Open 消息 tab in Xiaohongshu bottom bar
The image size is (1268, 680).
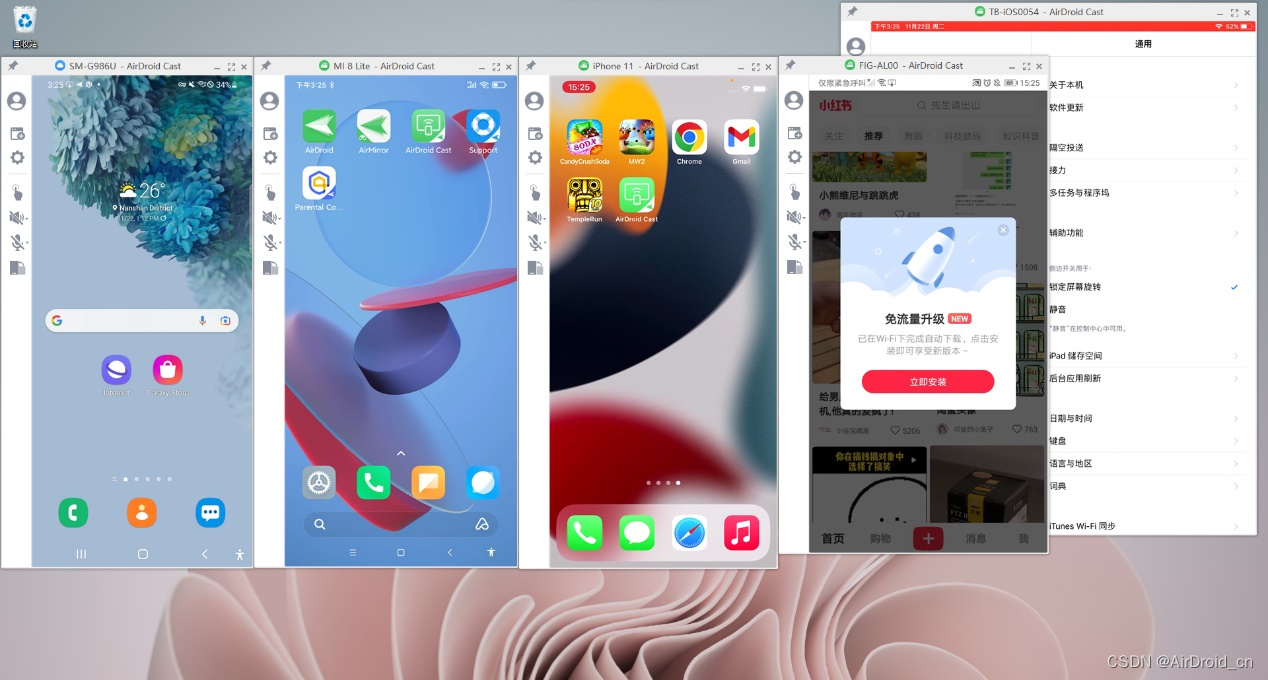975,539
